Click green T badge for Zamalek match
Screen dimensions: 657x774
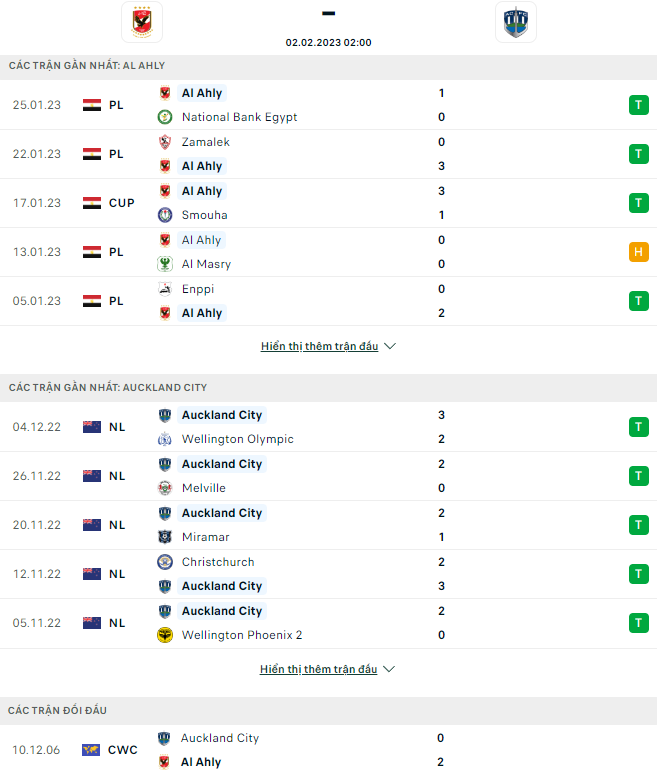(639, 154)
